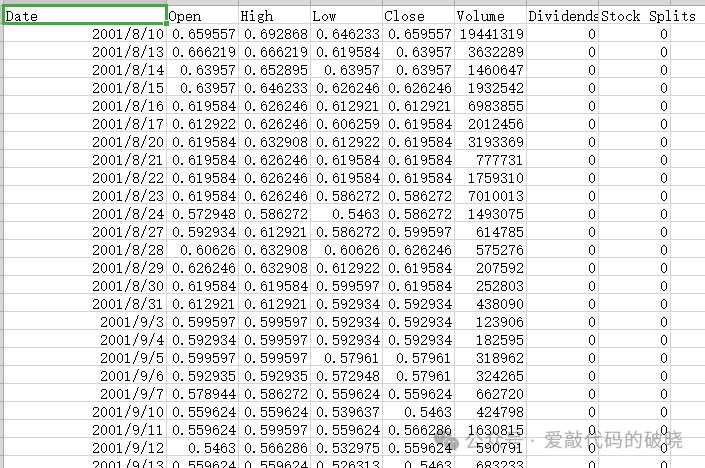705x468 pixels.
Task: Click date cell 2001/8/24
Action: click(85, 214)
